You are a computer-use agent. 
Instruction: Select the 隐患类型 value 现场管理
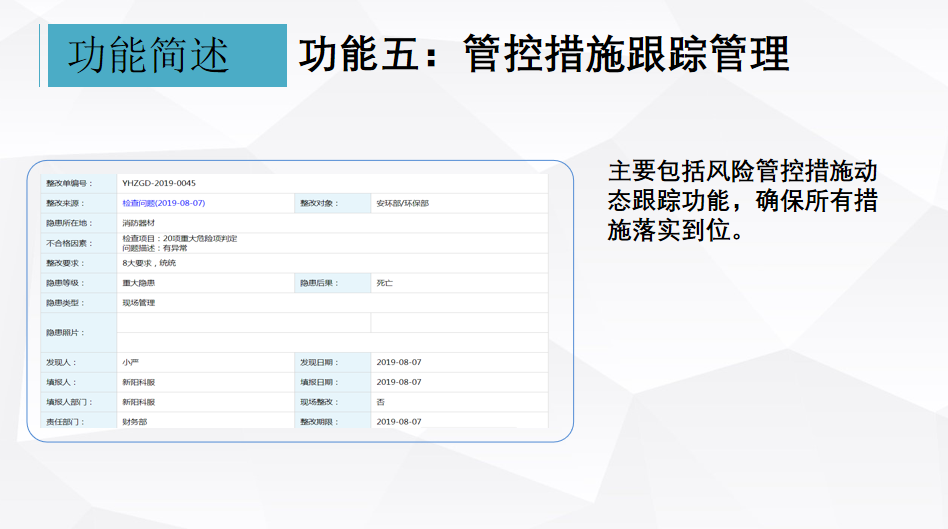point(139,303)
